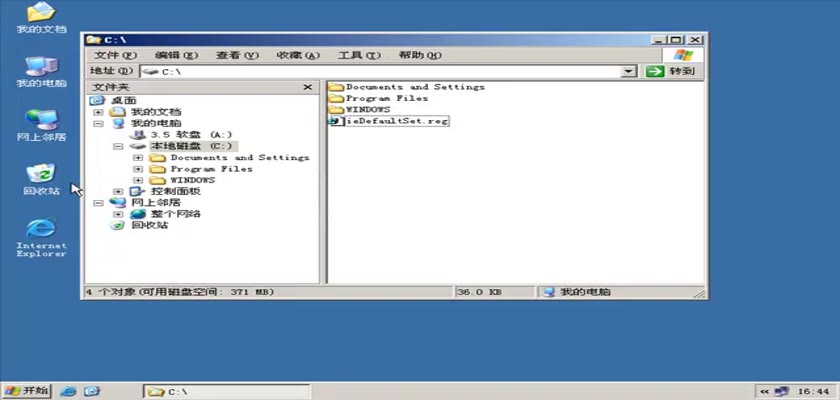
Task: Select the 我的文档 desktop icon
Action: coord(41,14)
